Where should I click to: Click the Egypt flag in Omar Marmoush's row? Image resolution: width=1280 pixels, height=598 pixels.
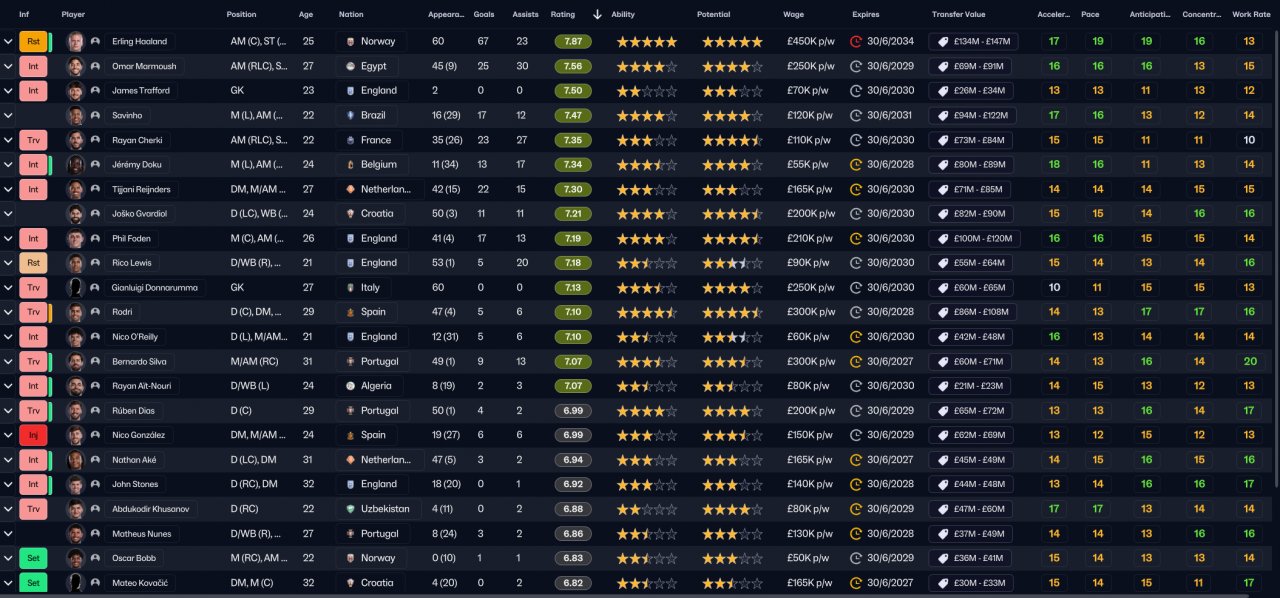pos(350,66)
